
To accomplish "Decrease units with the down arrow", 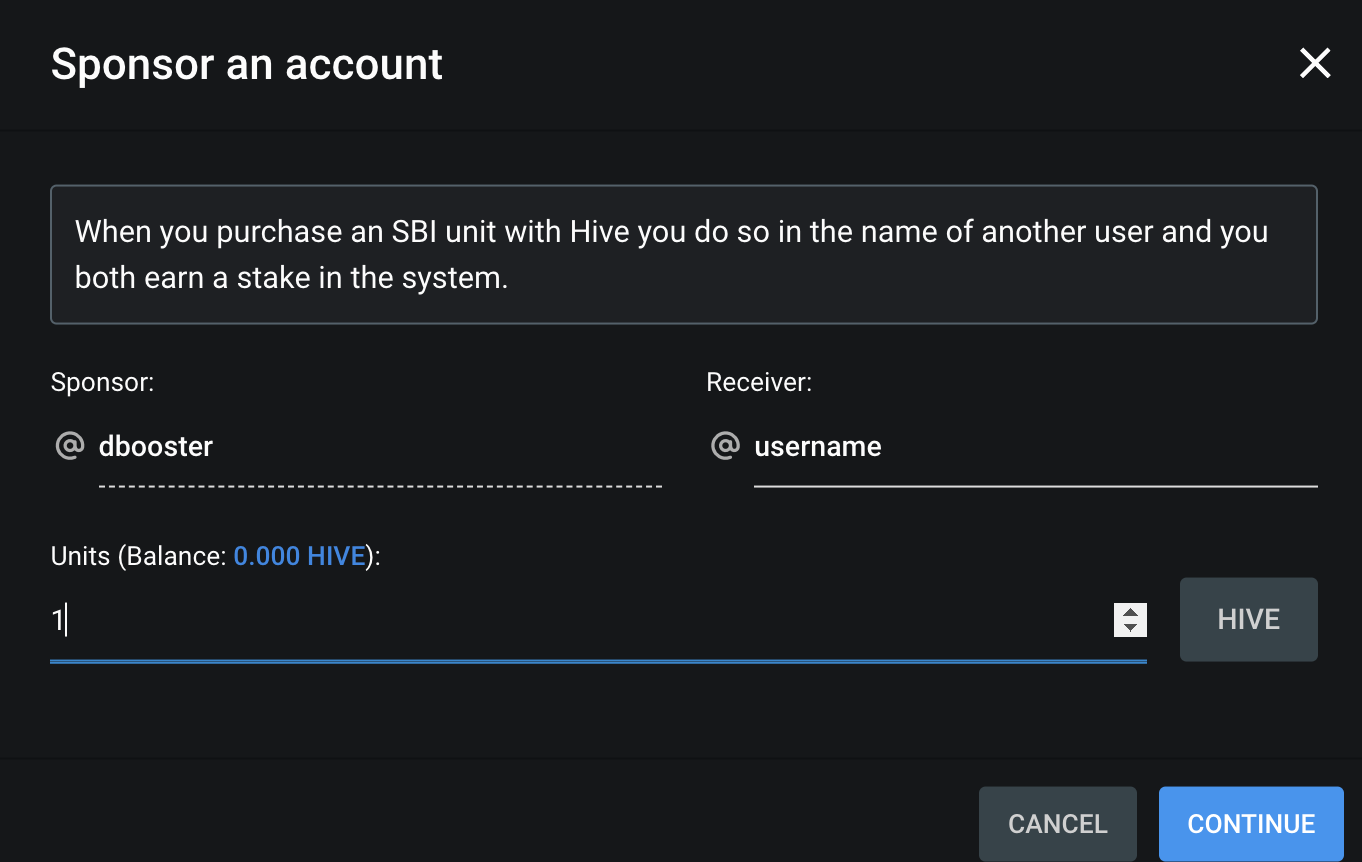I will coord(1130,628).
